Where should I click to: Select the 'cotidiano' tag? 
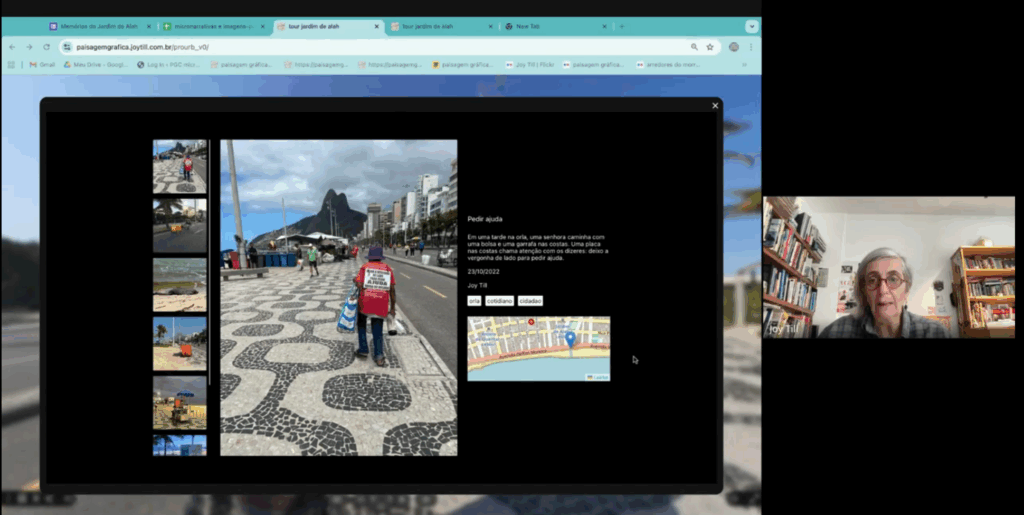[500, 301]
